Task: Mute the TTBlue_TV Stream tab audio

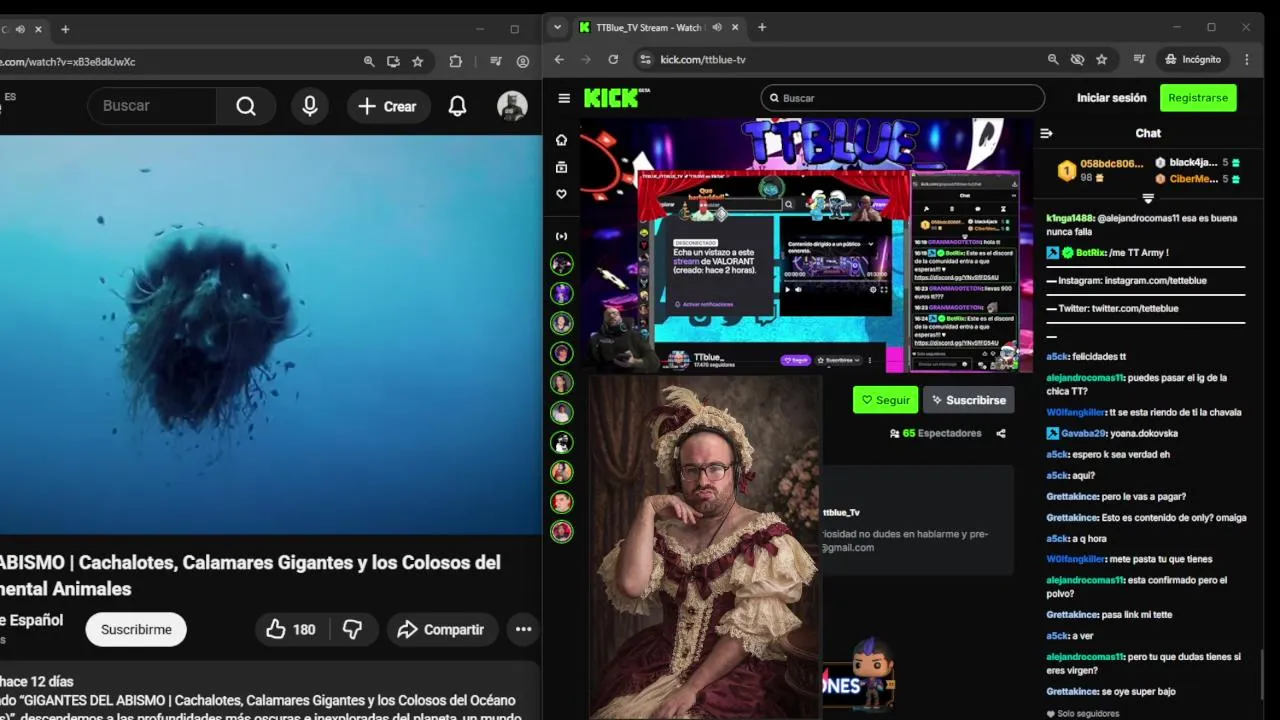Action: click(717, 28)
